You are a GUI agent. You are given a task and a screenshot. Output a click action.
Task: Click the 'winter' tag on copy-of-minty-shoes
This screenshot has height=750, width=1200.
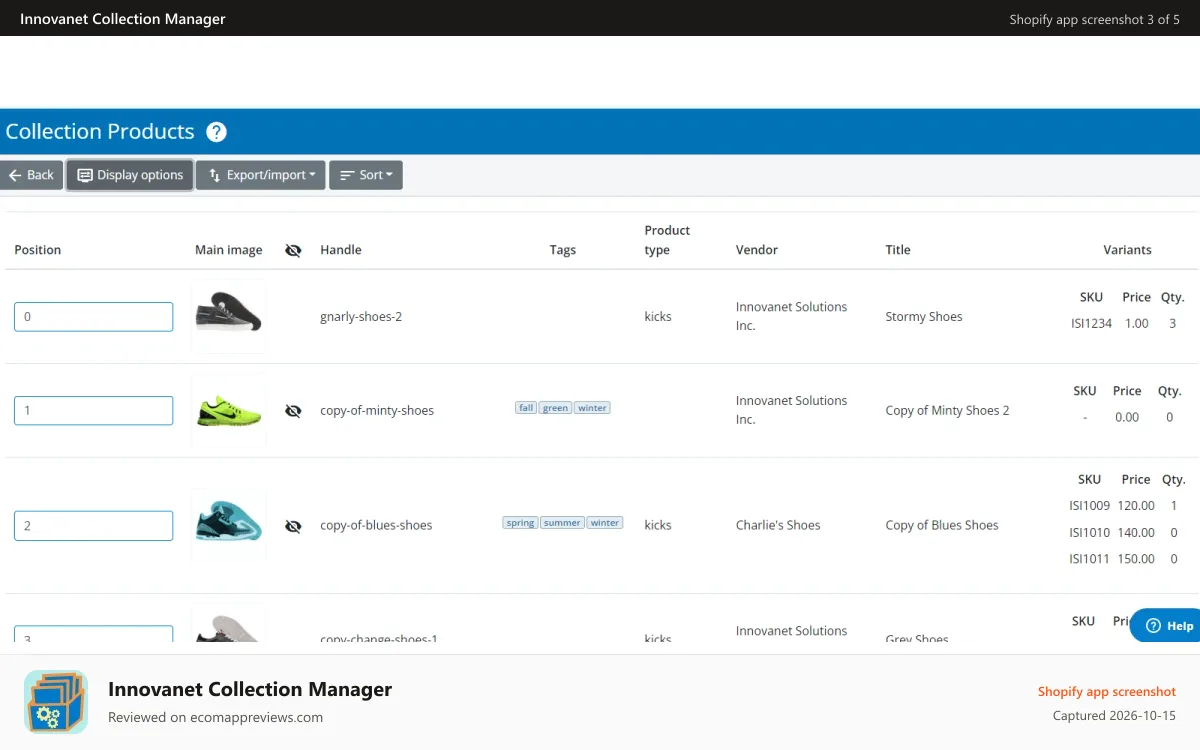pos(592,408)
